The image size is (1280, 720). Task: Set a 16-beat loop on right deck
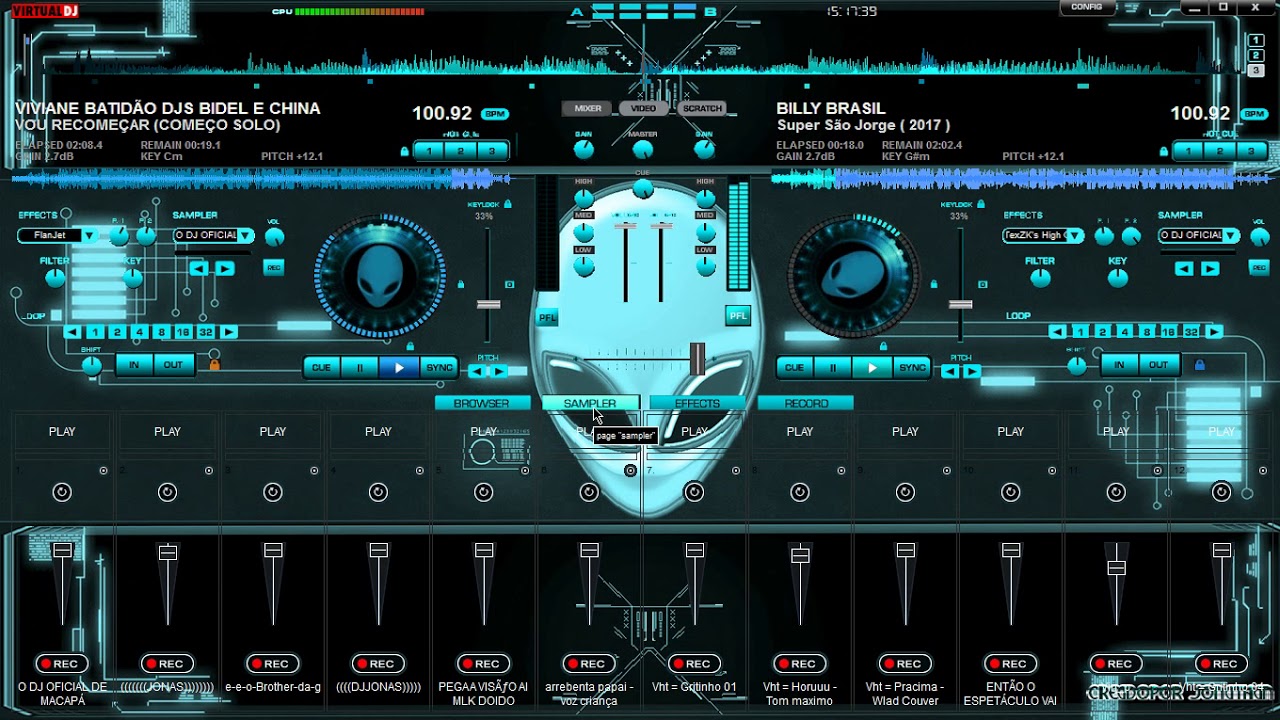point(1168,332)
